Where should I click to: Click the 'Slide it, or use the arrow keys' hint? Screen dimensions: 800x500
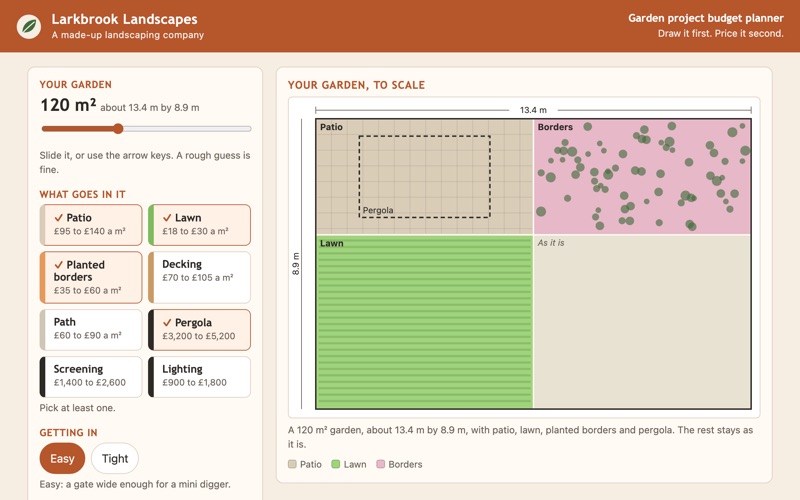(x=145, y=162)
